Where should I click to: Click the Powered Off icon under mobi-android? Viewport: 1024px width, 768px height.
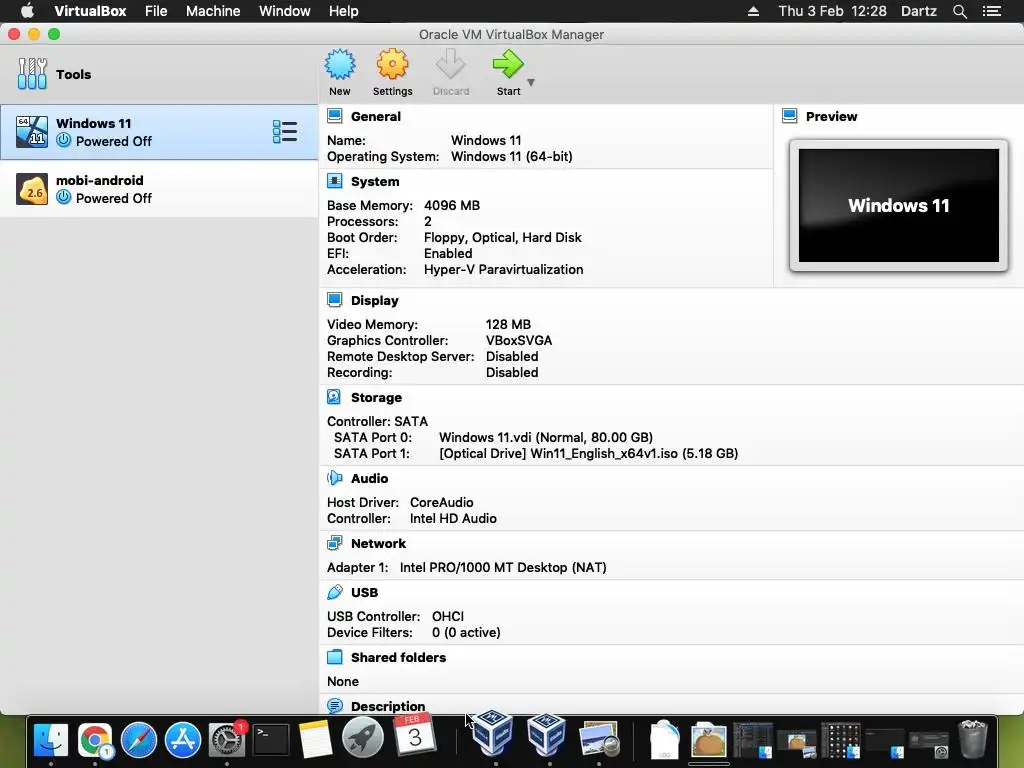point(63,197)
